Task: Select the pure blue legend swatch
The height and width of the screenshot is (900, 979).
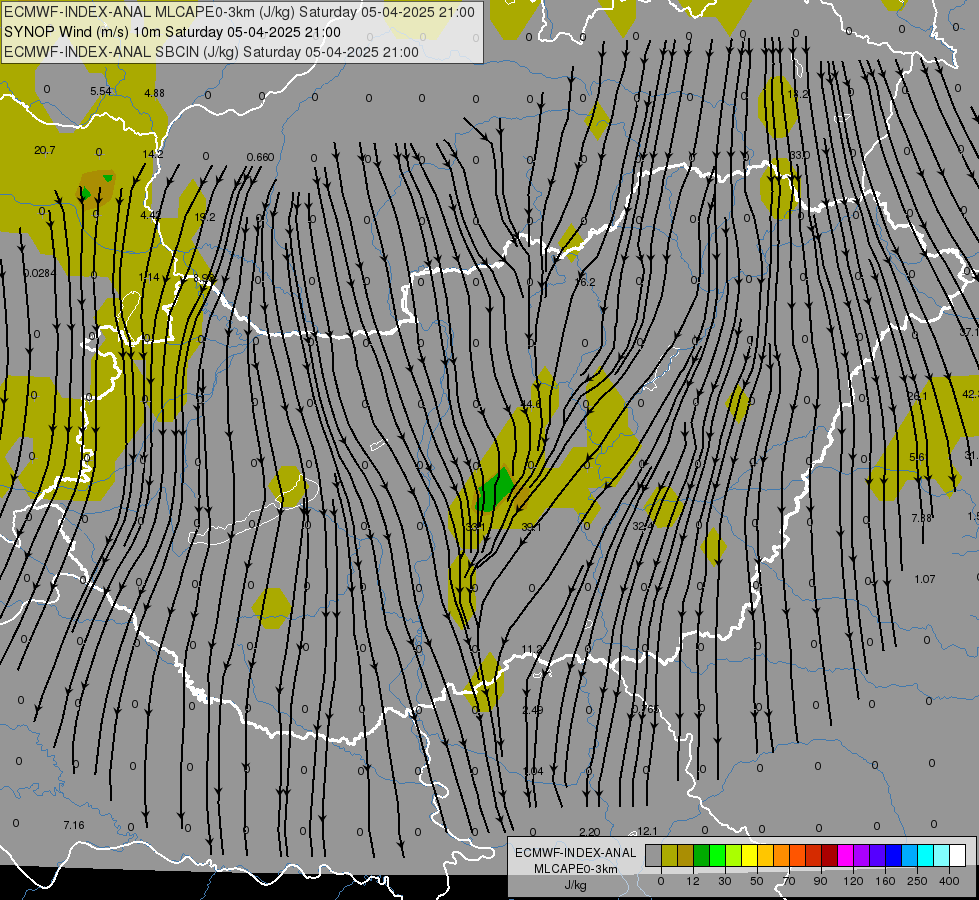Action: point(893,856)
